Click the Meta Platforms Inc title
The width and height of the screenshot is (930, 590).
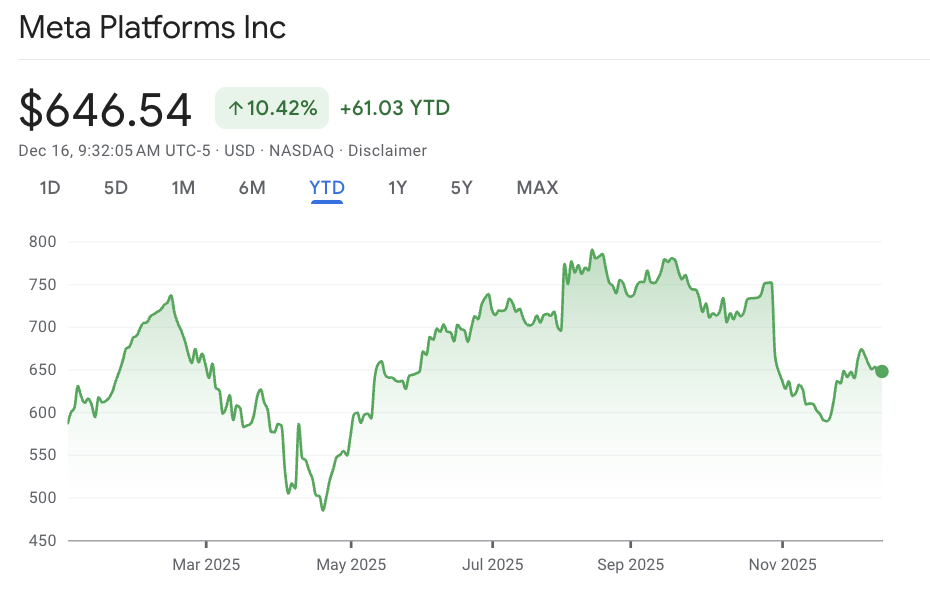pyautogui.click(x=153, y=27)
